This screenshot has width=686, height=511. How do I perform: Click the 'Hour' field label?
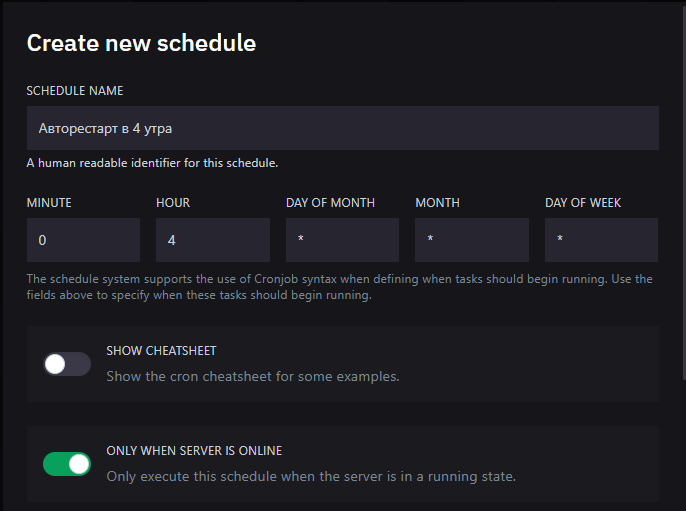[173, 203]
